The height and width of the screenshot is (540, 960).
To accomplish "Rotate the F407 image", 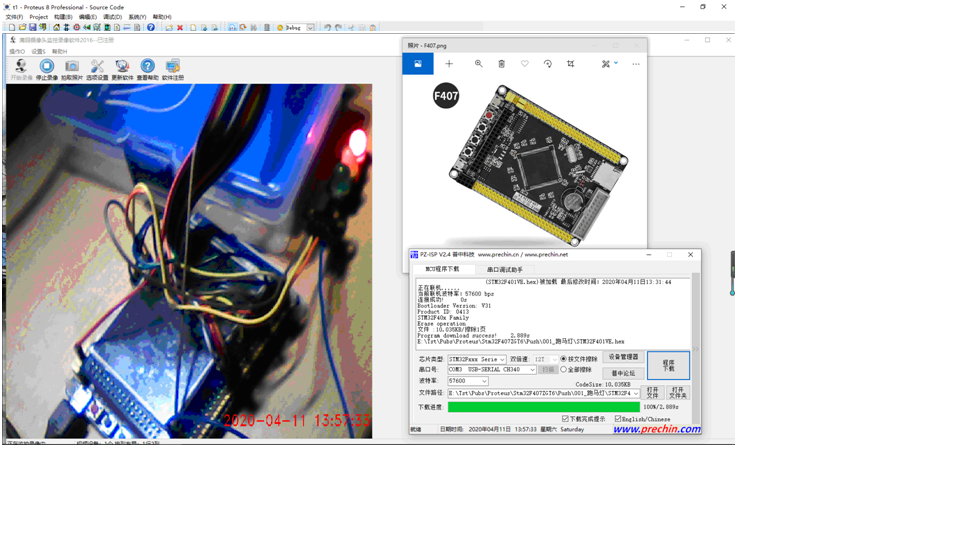I will pyautogui.click(x=547, y=64).
